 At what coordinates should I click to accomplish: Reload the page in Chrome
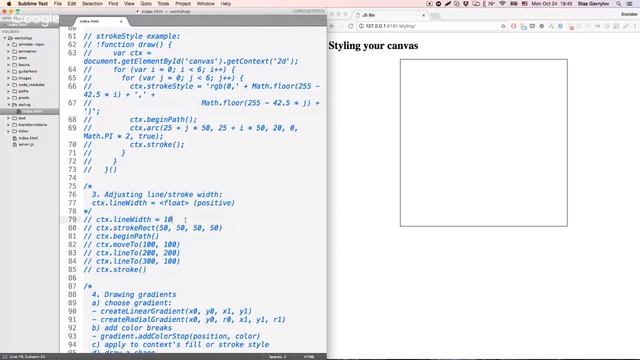point(350,26)
